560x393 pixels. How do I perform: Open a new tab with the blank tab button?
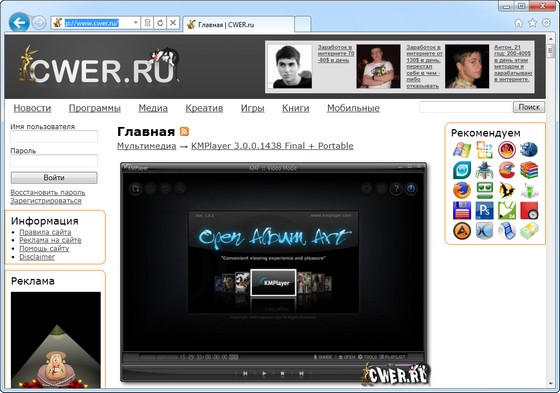pyautogui.click(x=302, y=25)
